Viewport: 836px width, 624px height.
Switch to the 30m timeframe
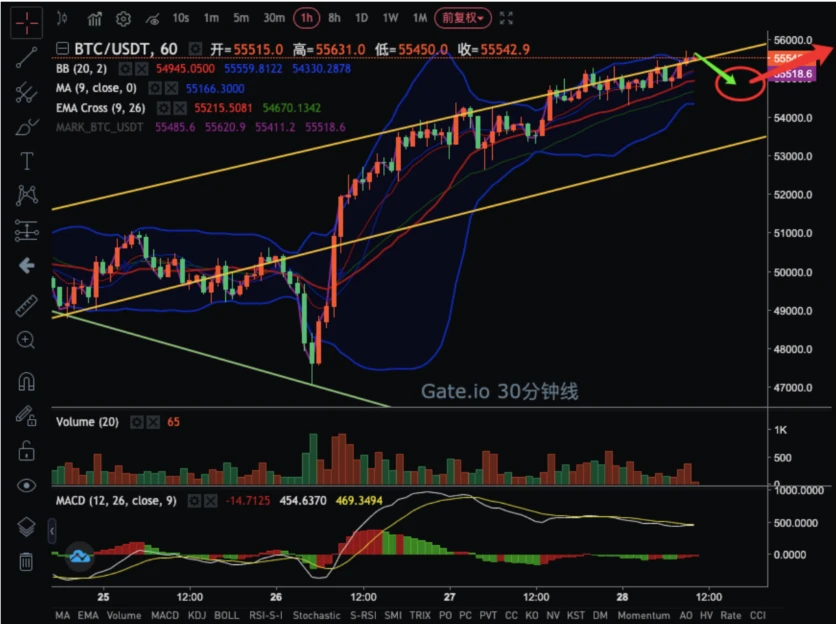click(x=273, y=18)
